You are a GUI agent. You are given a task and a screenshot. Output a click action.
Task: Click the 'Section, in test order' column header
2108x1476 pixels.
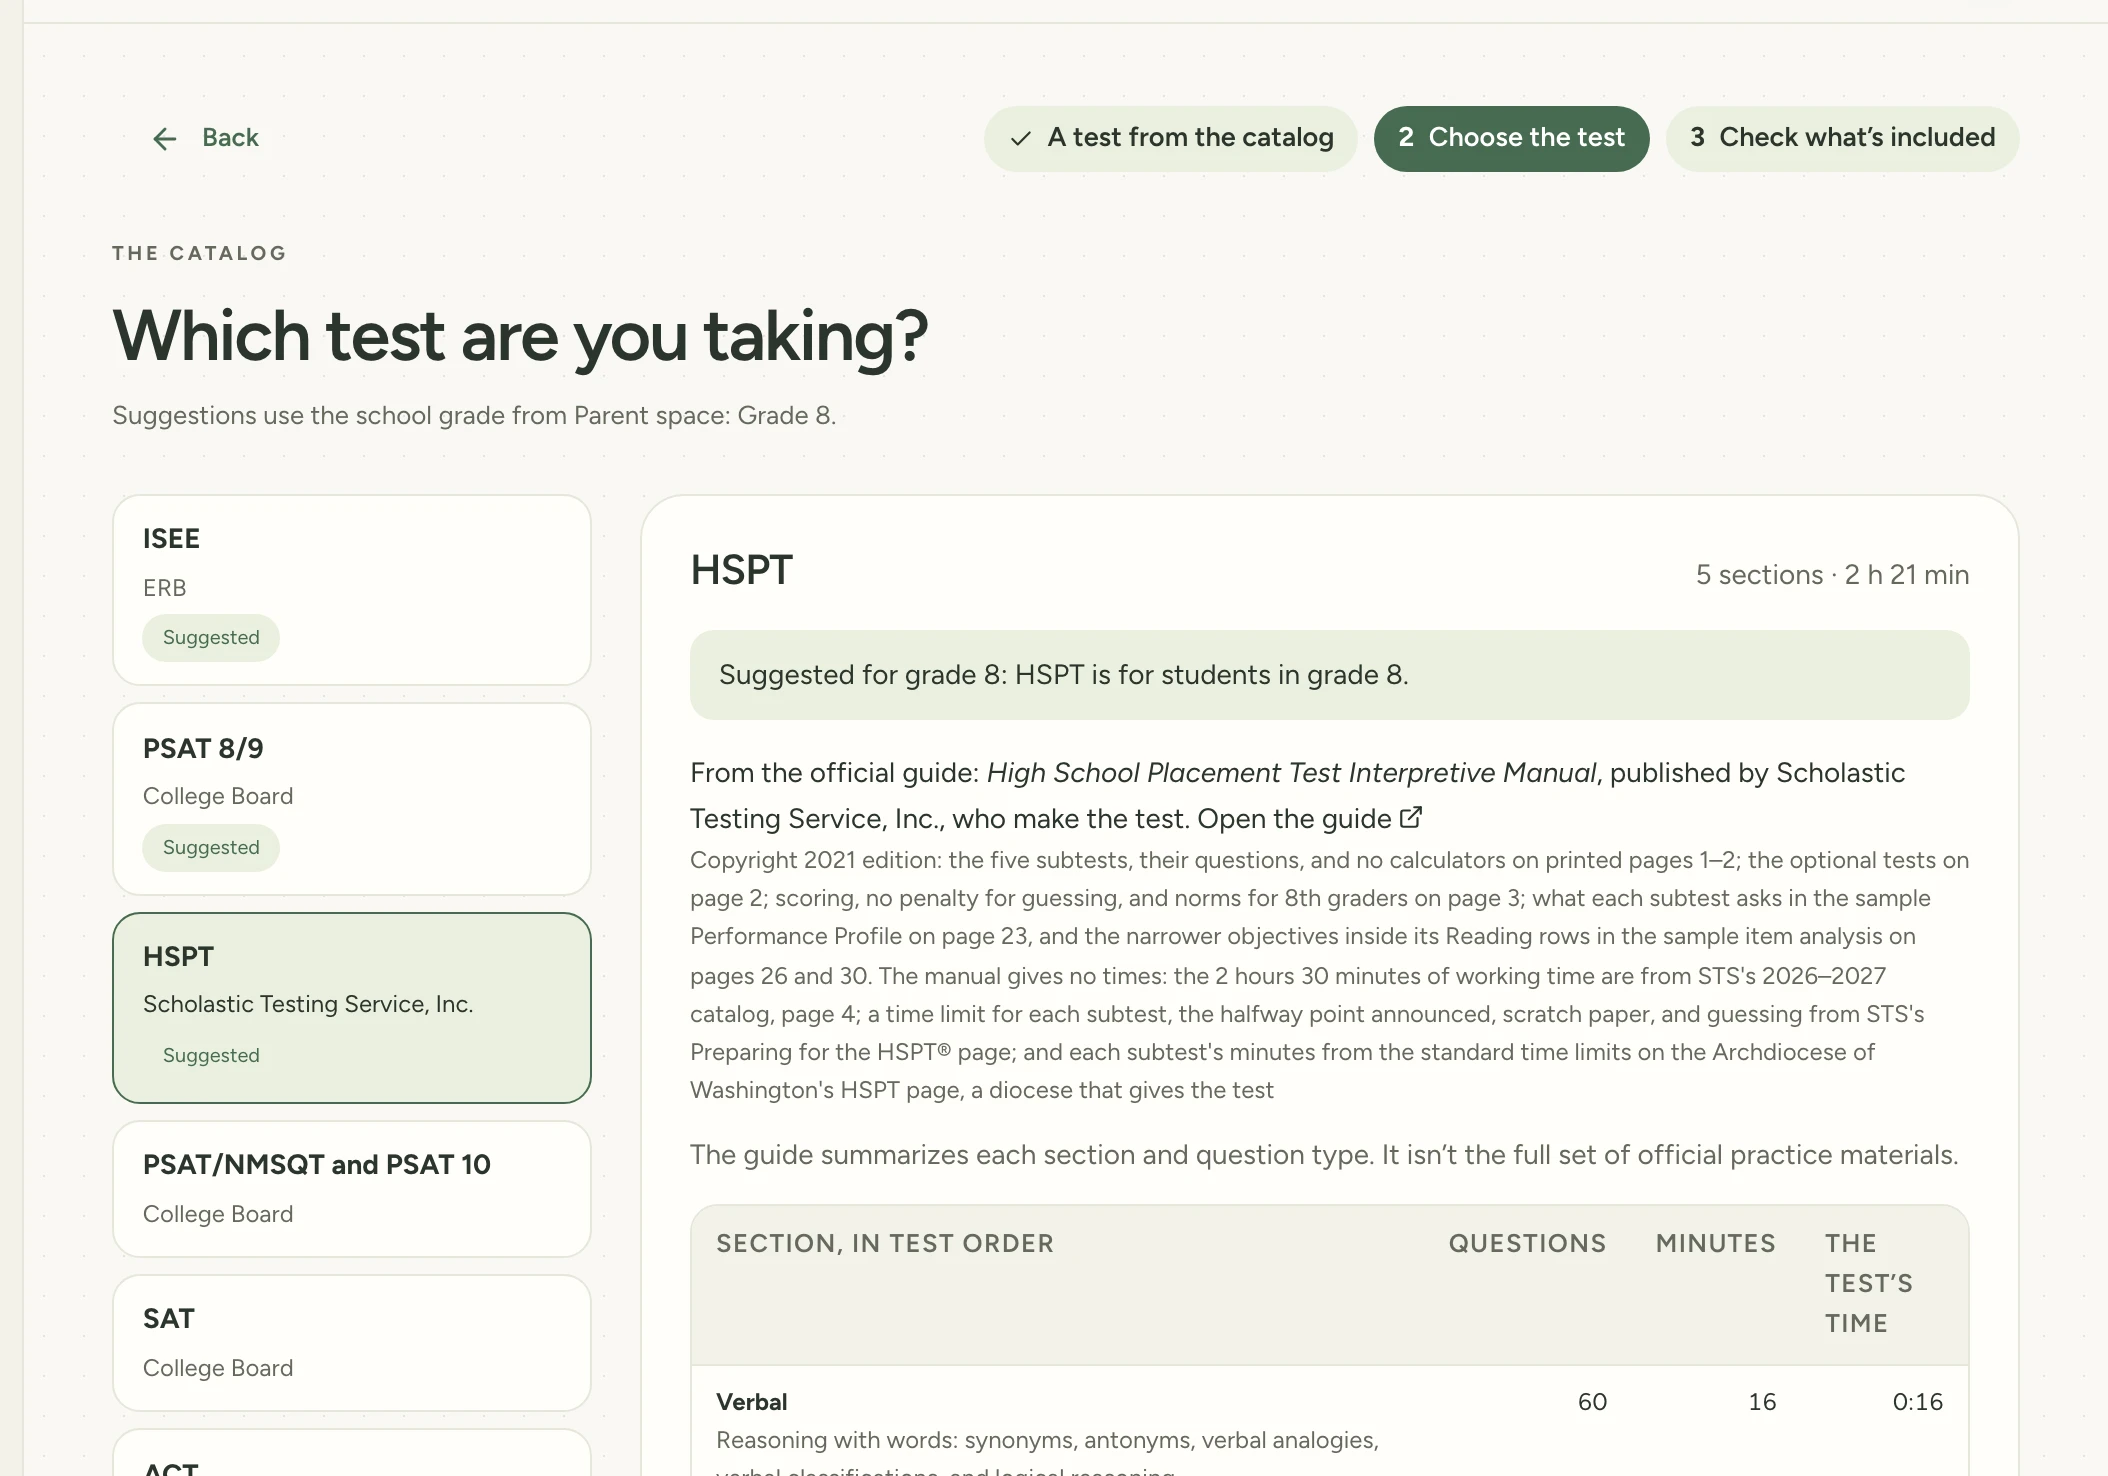(885, 1244)
